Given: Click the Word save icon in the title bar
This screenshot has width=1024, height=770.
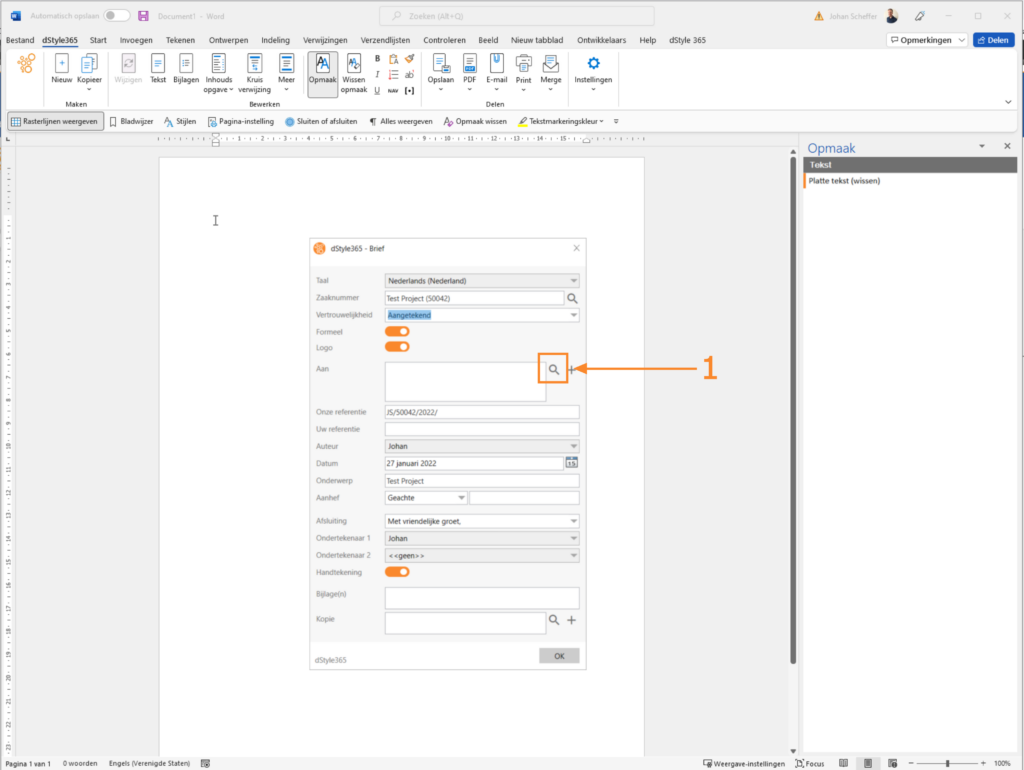Looking at the screenshot, I should click(143, 16).
